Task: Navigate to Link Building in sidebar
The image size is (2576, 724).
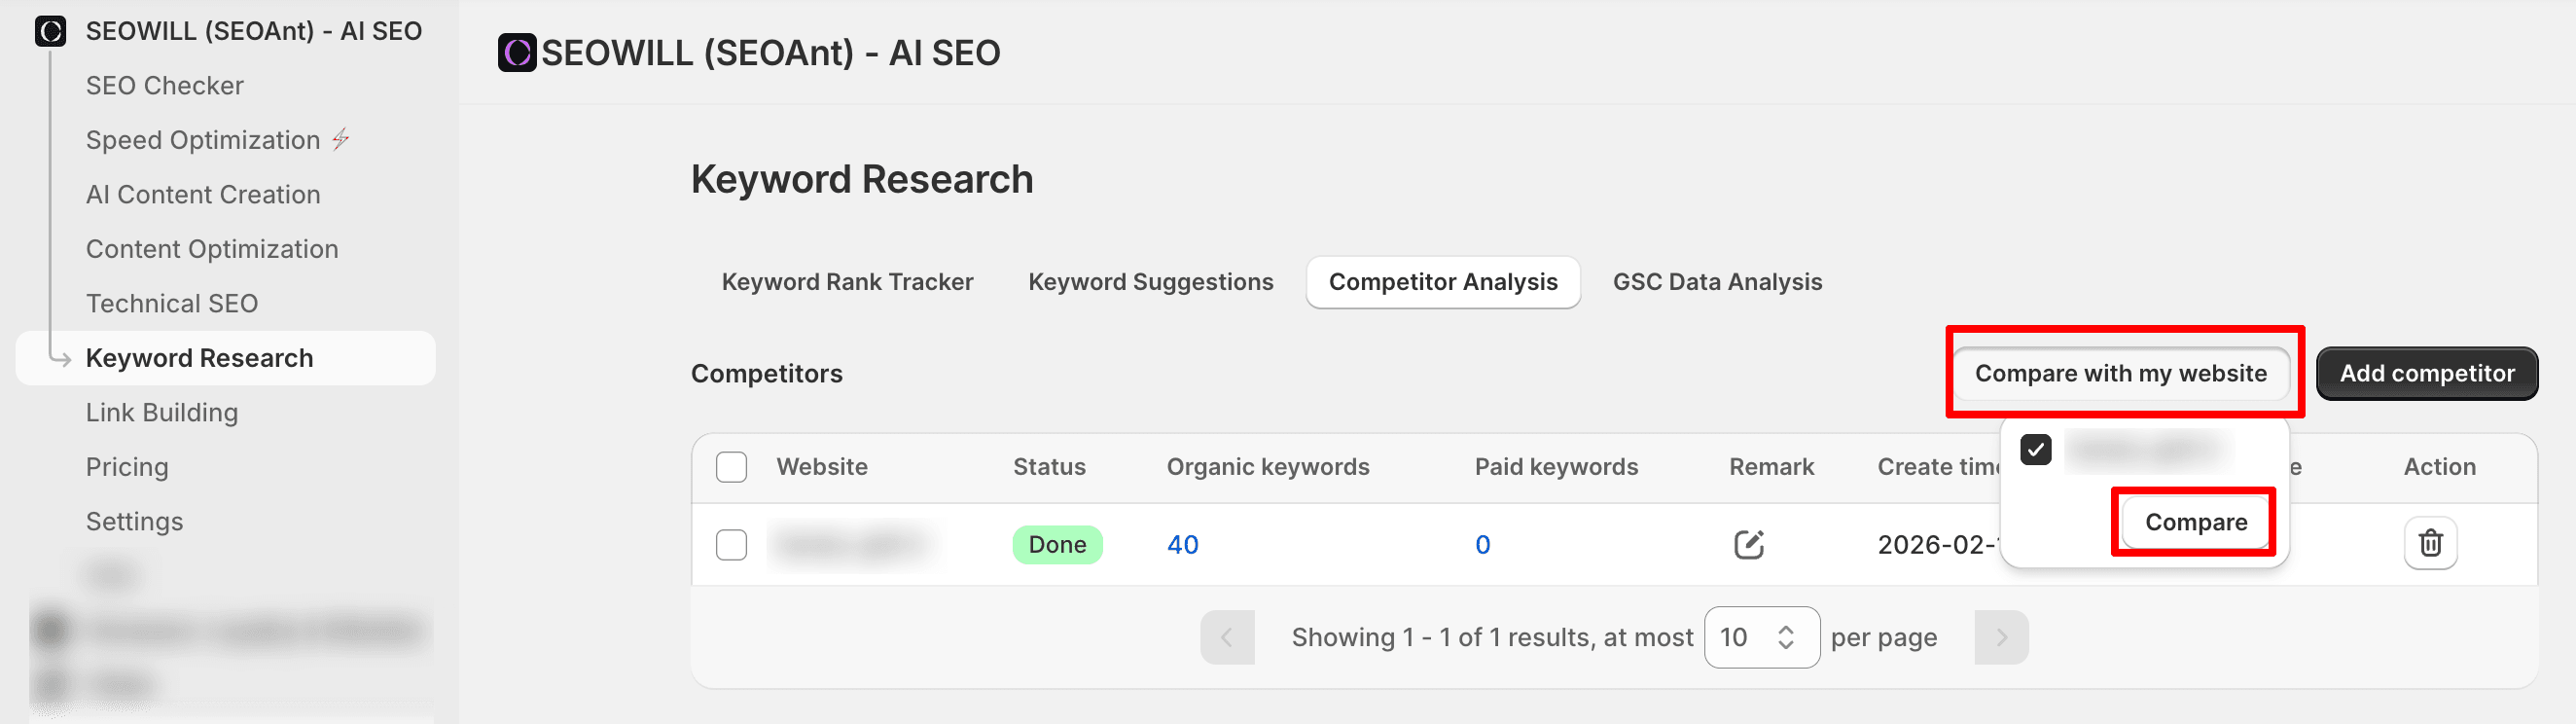Action: click(x=162, y=412)
